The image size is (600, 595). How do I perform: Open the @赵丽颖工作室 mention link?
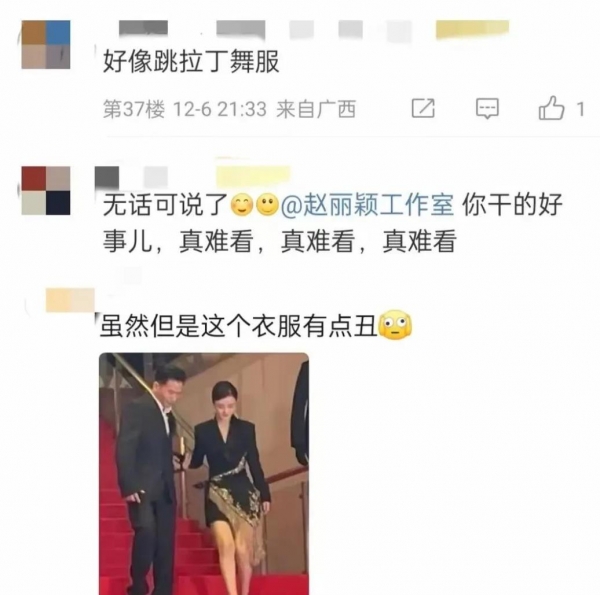click(x=367, y=205)
